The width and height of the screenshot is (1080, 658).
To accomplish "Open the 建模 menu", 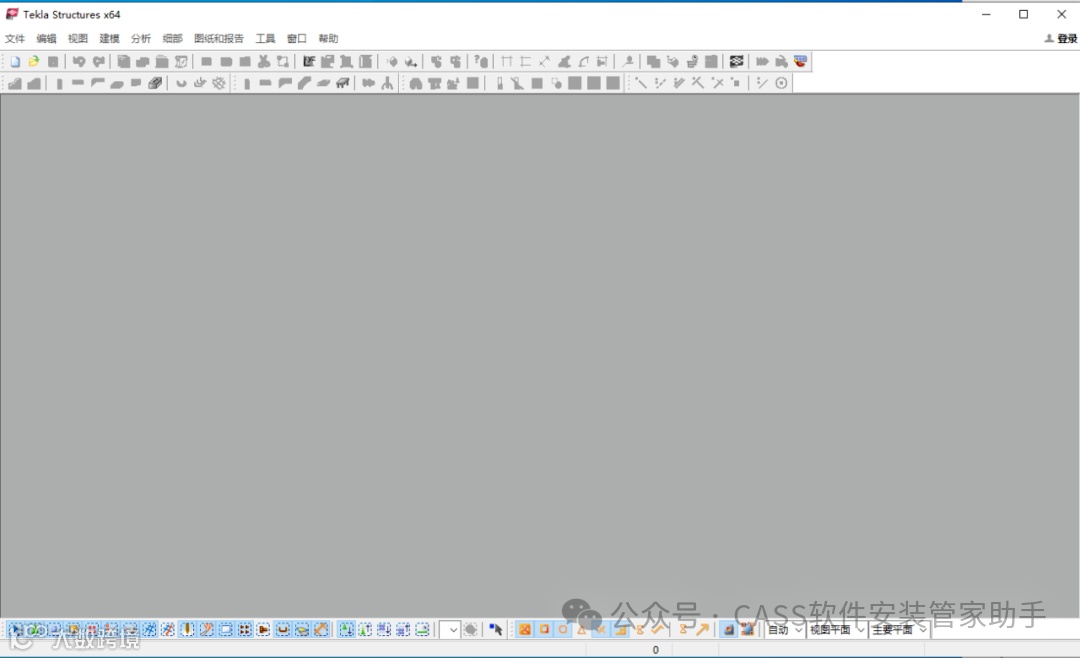I will pyautogui.click(x=110, y=39).
